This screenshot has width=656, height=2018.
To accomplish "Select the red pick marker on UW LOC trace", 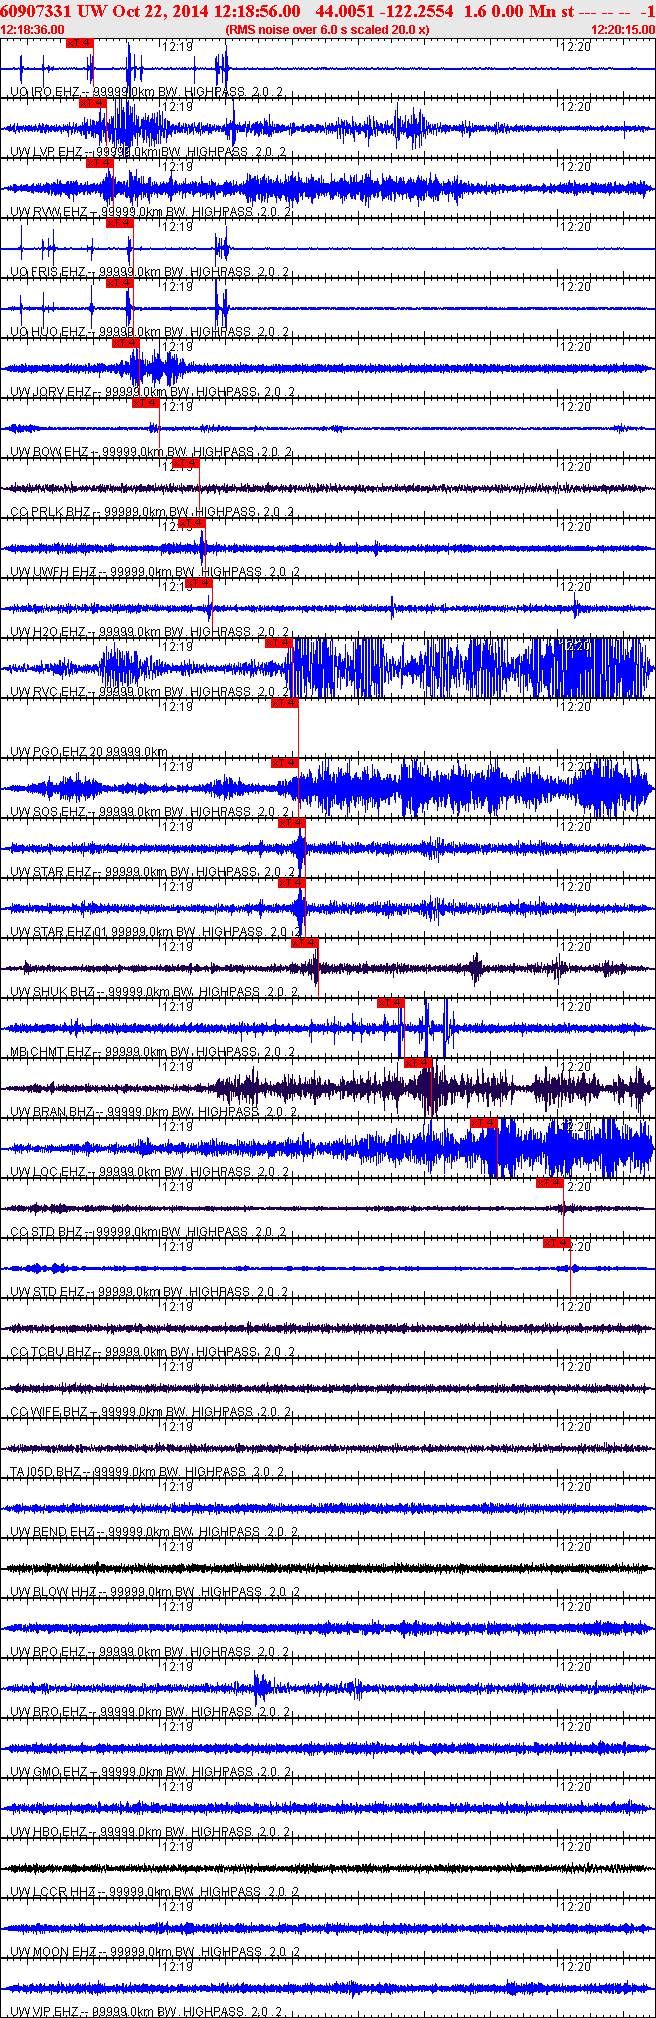I will [x=484, y=1123].
